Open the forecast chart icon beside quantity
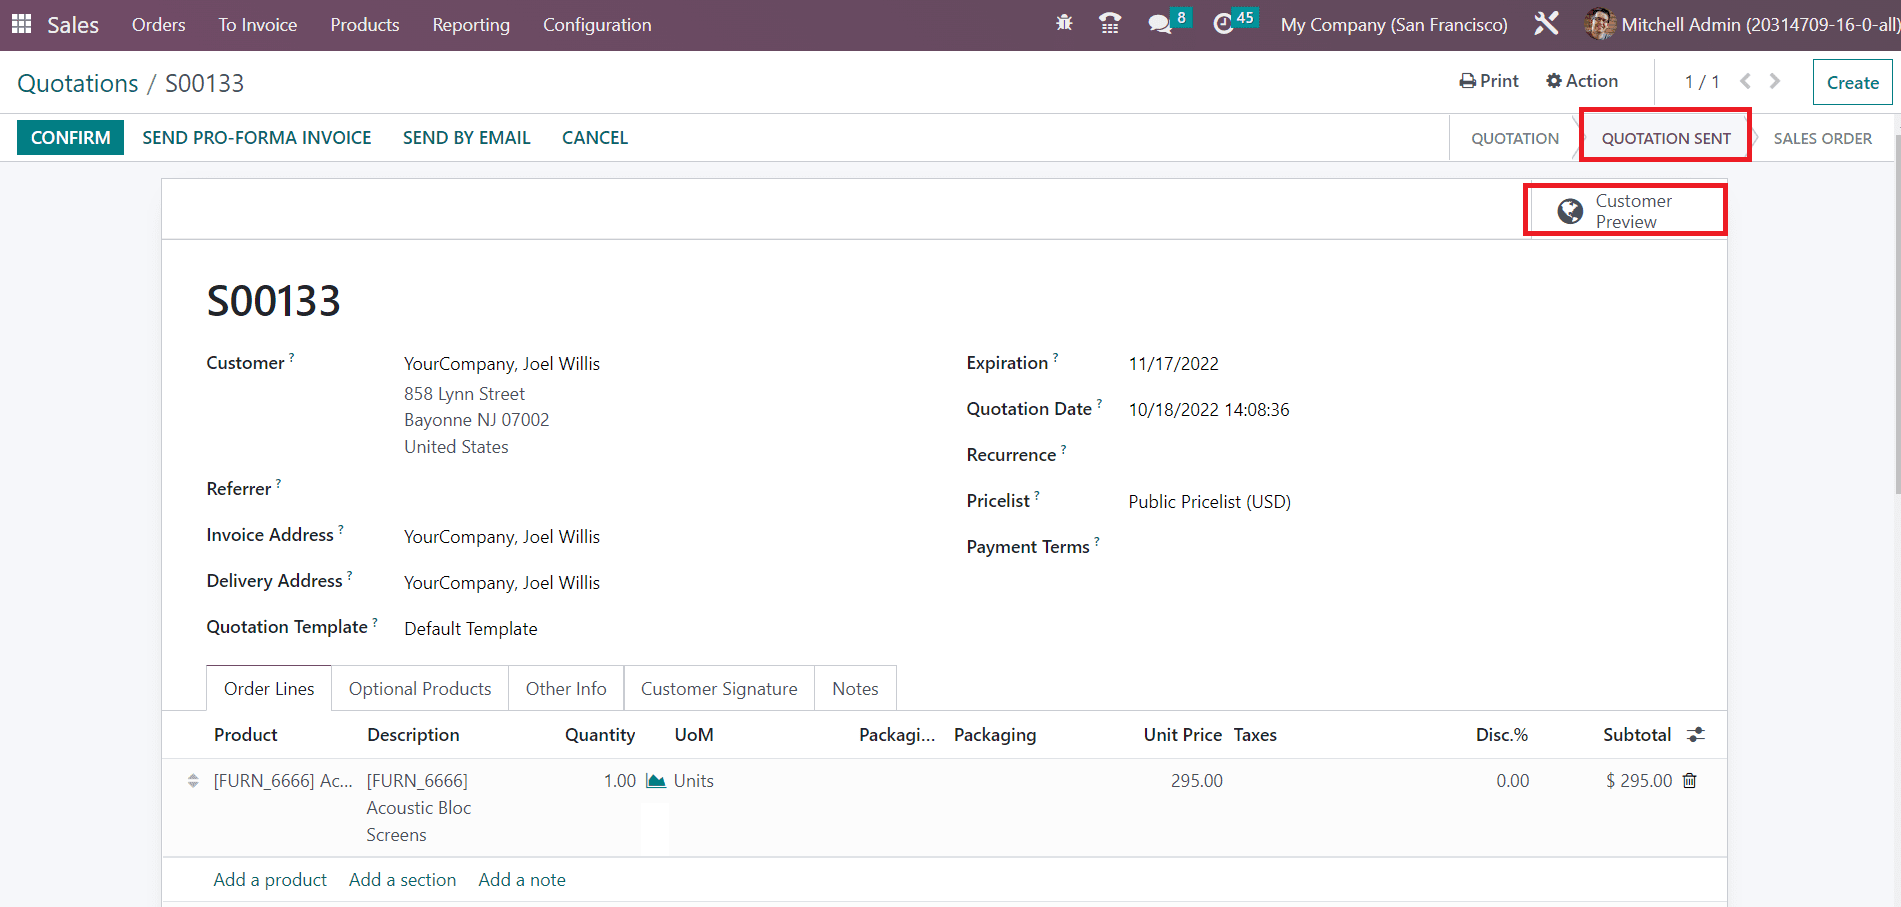 [656, 781]
